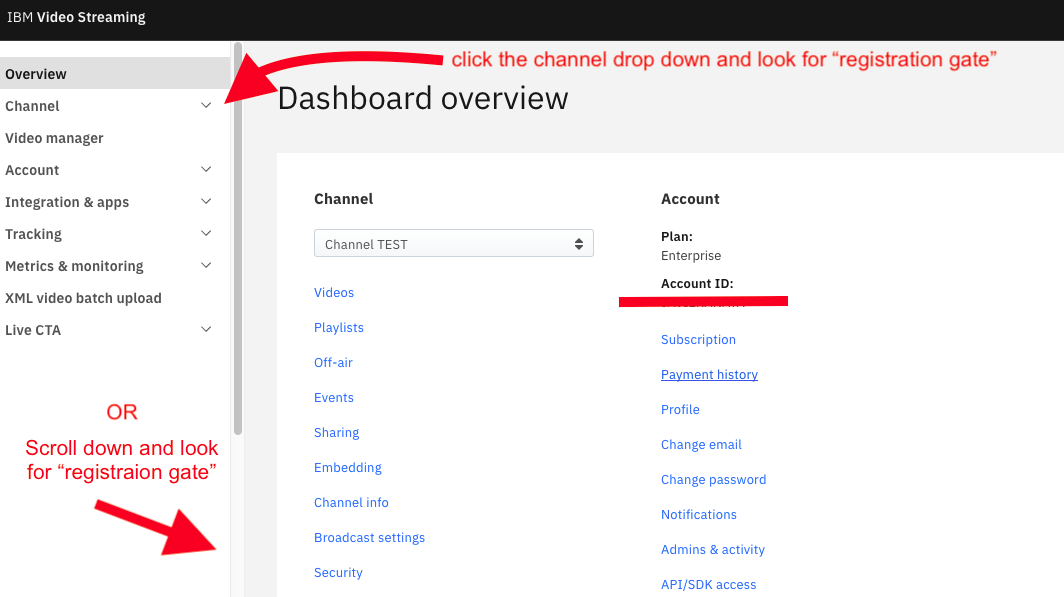Open the Playlists link
This screenshot has height=597, width=1064.
click(339, 328)
